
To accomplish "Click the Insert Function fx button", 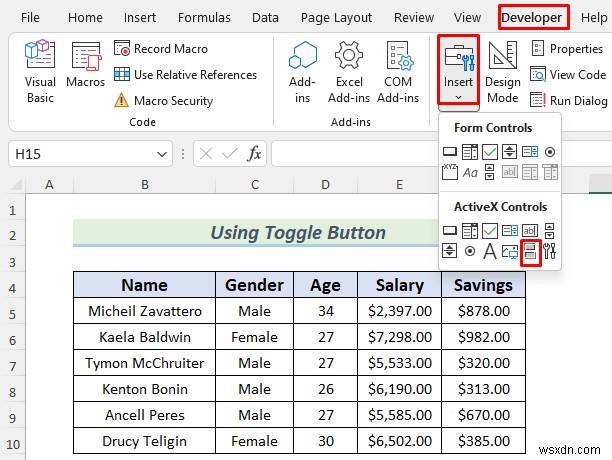I will (254, 154).
